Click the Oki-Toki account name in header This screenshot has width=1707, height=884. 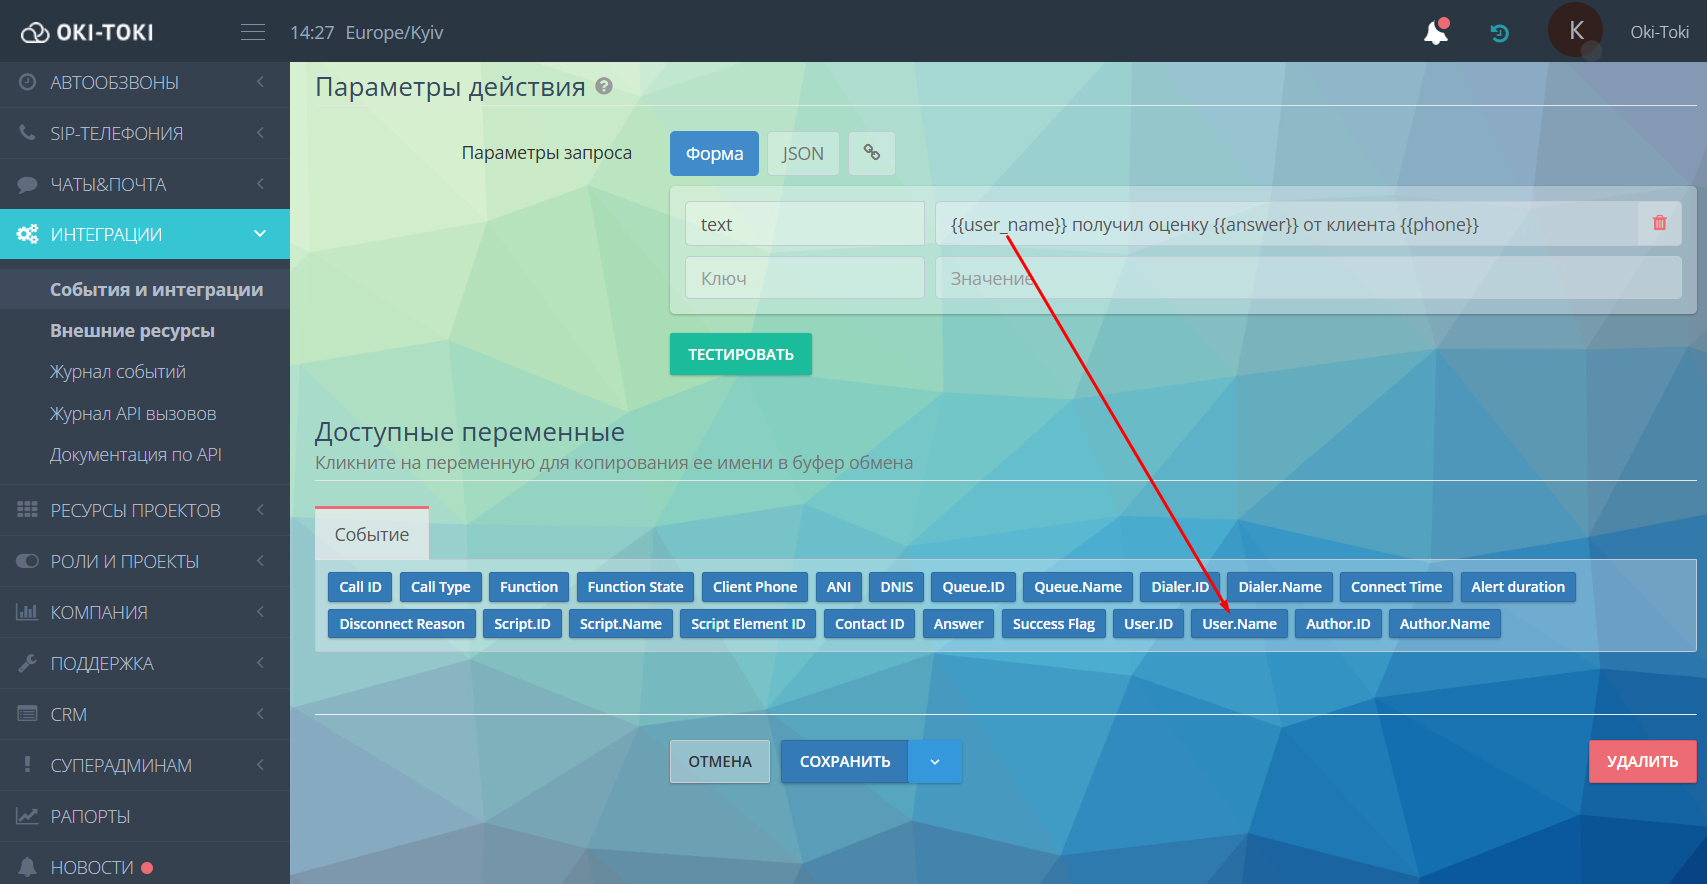pos(1659,32)
